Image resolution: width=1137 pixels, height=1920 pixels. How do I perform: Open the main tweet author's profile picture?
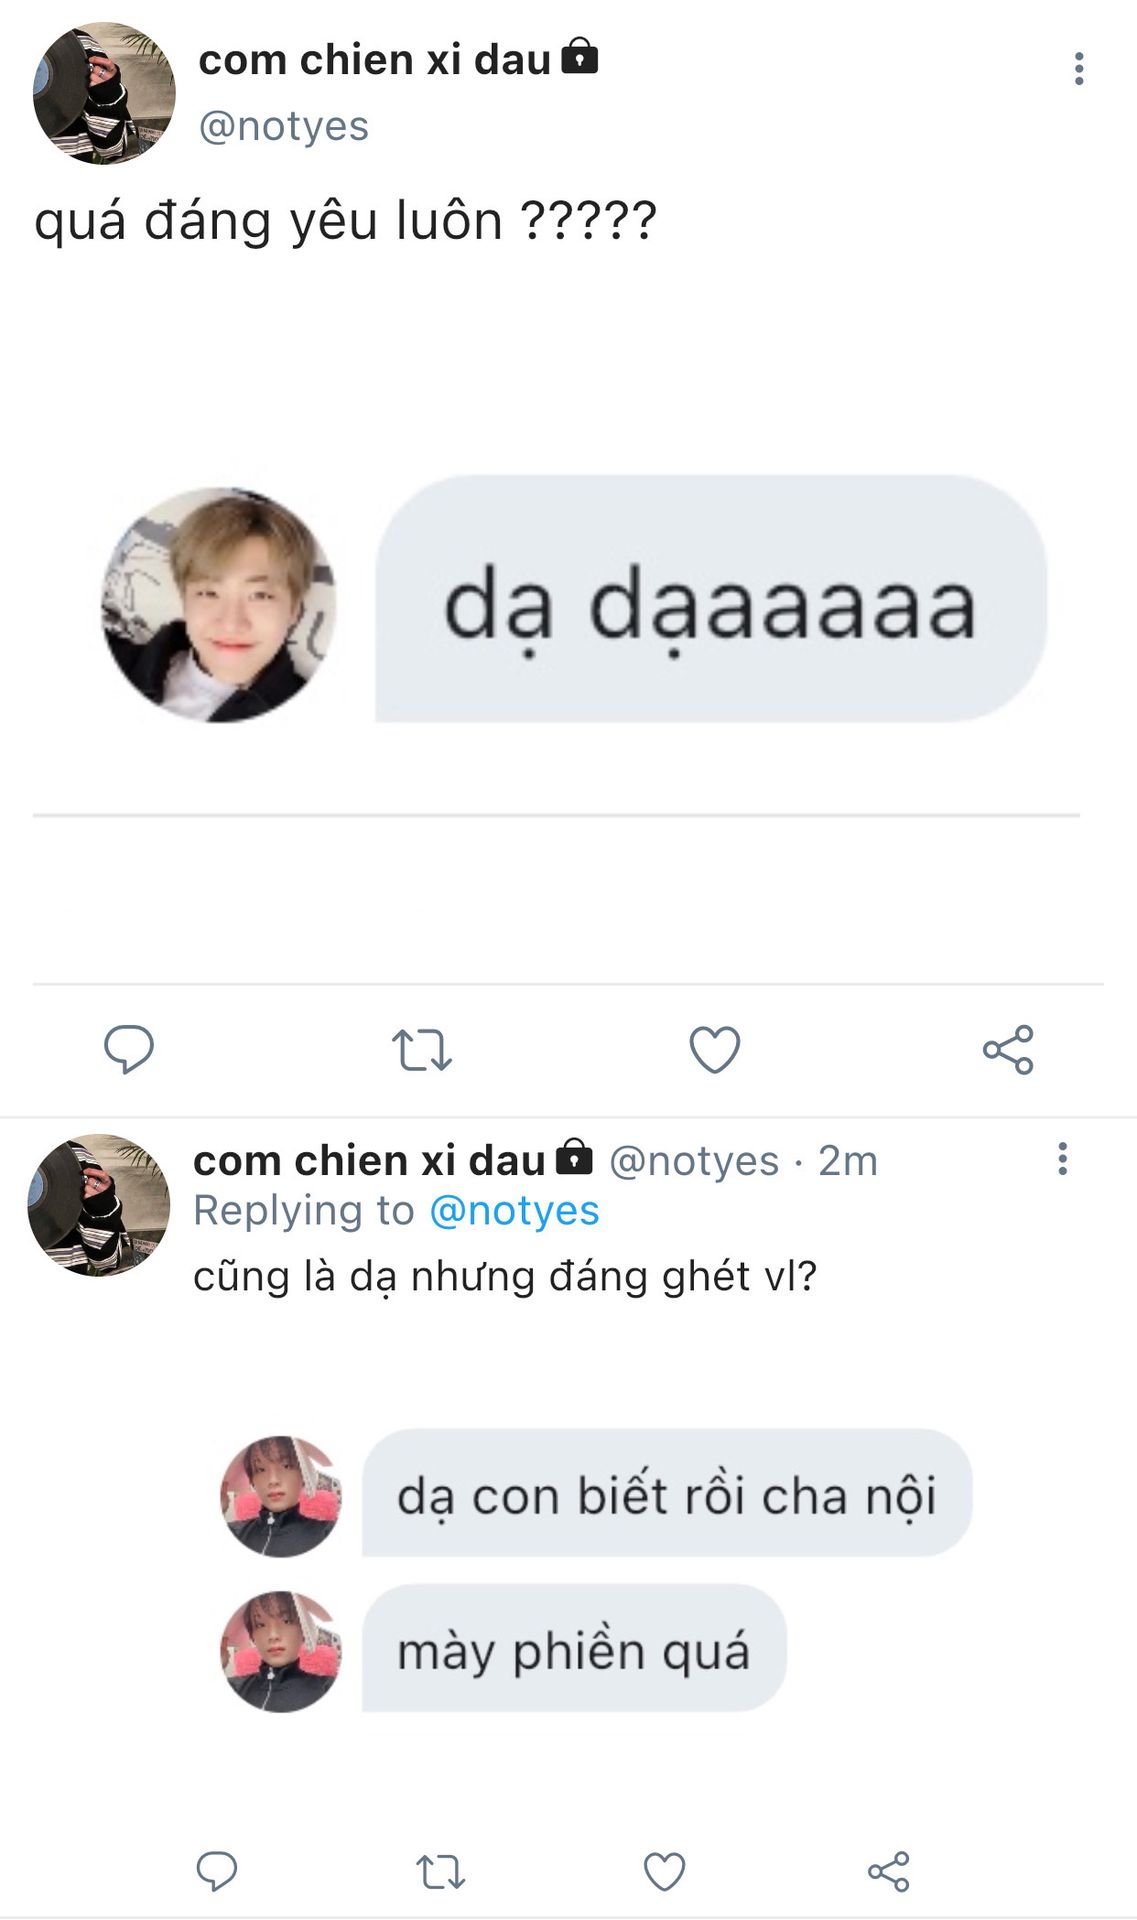(104, 93)
